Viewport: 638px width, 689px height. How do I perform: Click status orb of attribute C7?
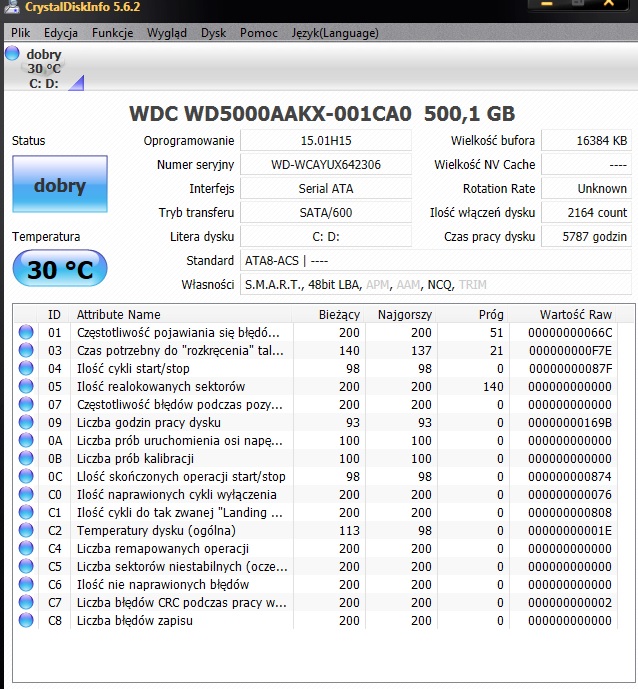click(26, 602)
